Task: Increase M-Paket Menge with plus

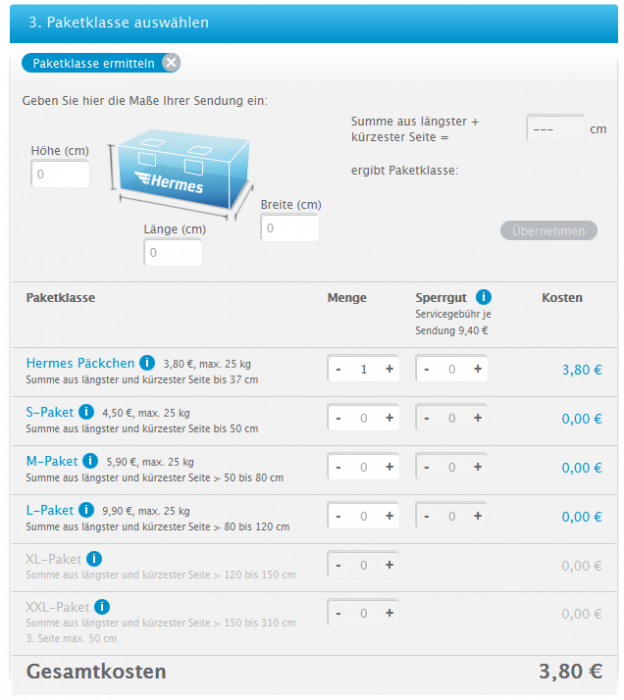Action: [x=390, y=467]
